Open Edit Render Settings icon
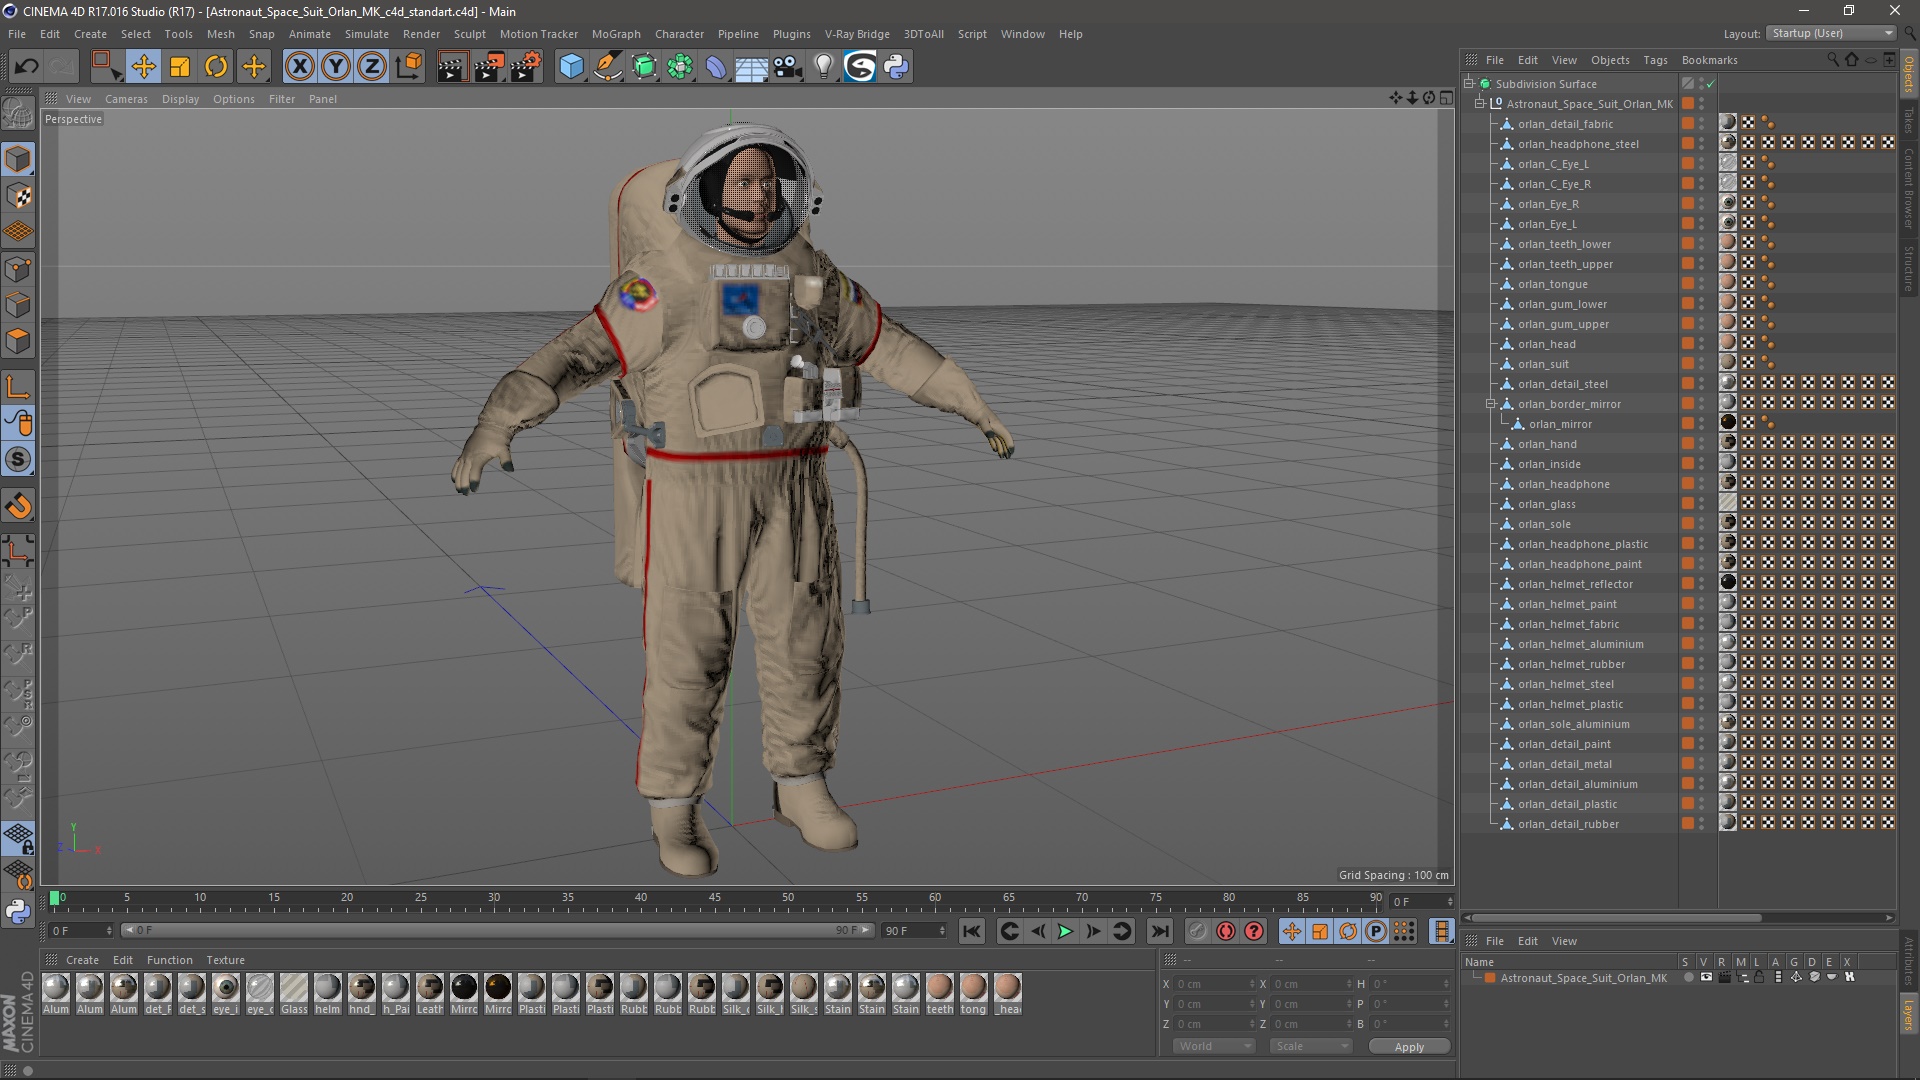The image size is (1920, 1080). click(x=526, y=67)
